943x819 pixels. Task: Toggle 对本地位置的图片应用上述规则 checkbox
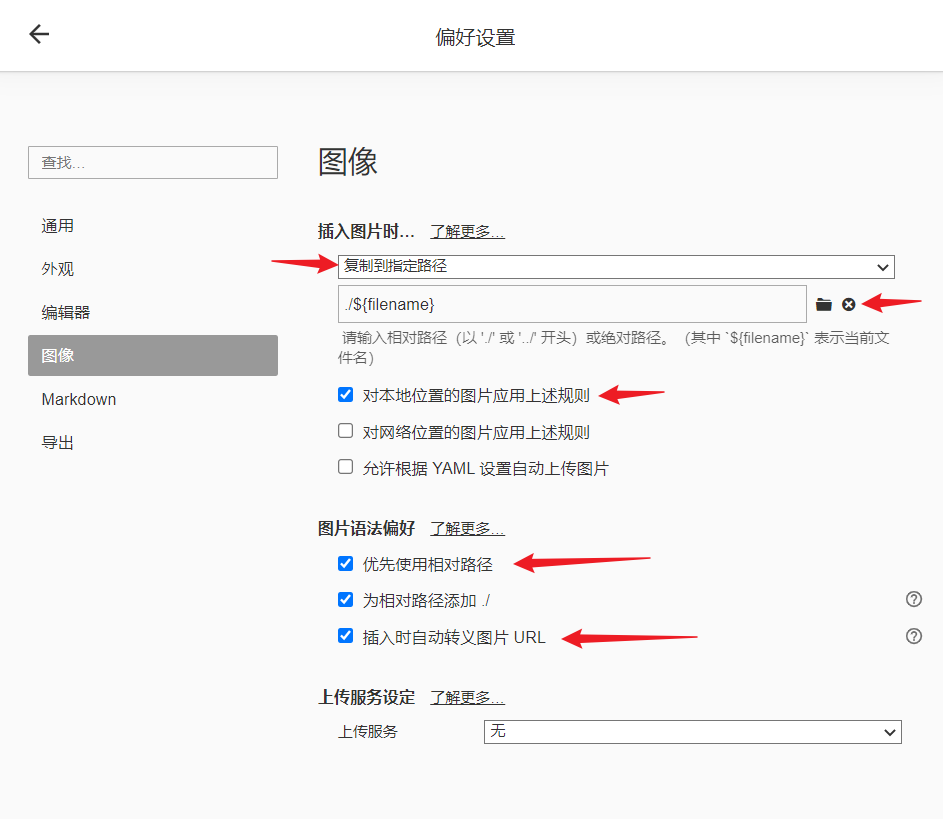tap(346, 395)
